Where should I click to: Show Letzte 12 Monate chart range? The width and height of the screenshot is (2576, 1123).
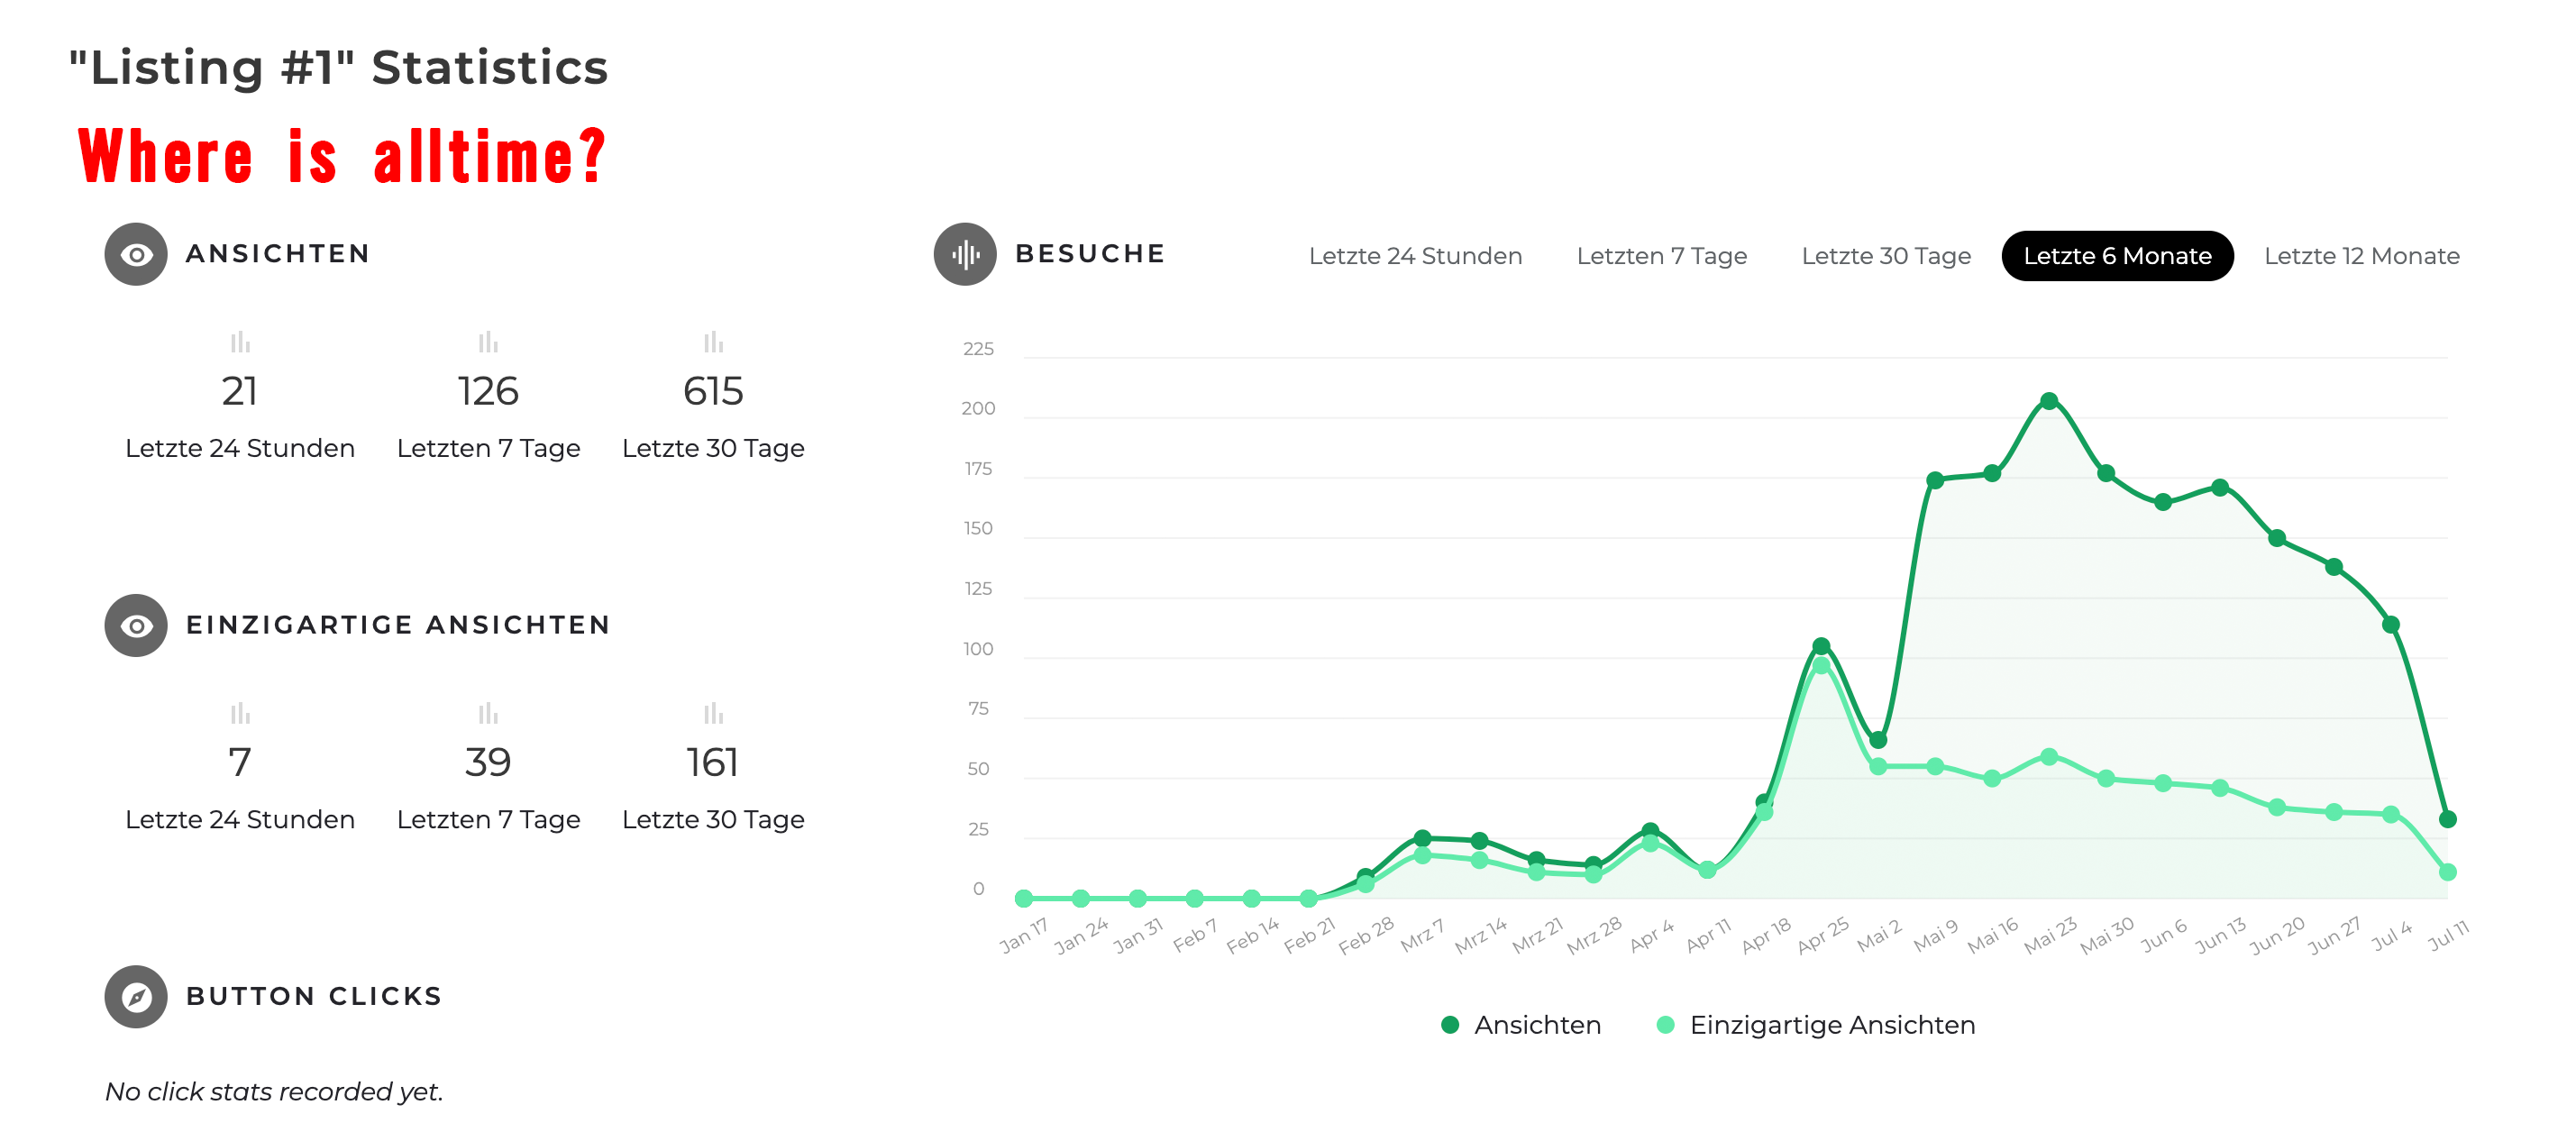pyautogui.click(x=2361, y=256)
